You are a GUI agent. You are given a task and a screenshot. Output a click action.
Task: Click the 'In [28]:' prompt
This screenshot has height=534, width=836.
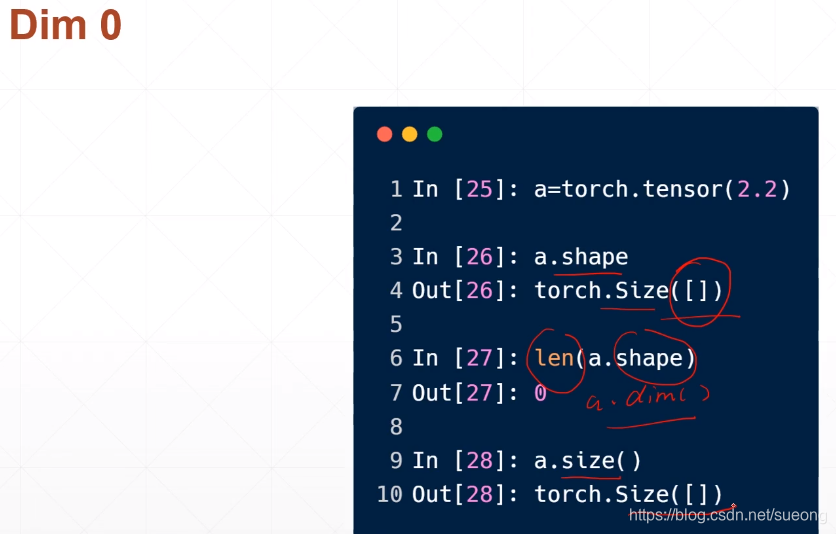click(x=465, y=460)
